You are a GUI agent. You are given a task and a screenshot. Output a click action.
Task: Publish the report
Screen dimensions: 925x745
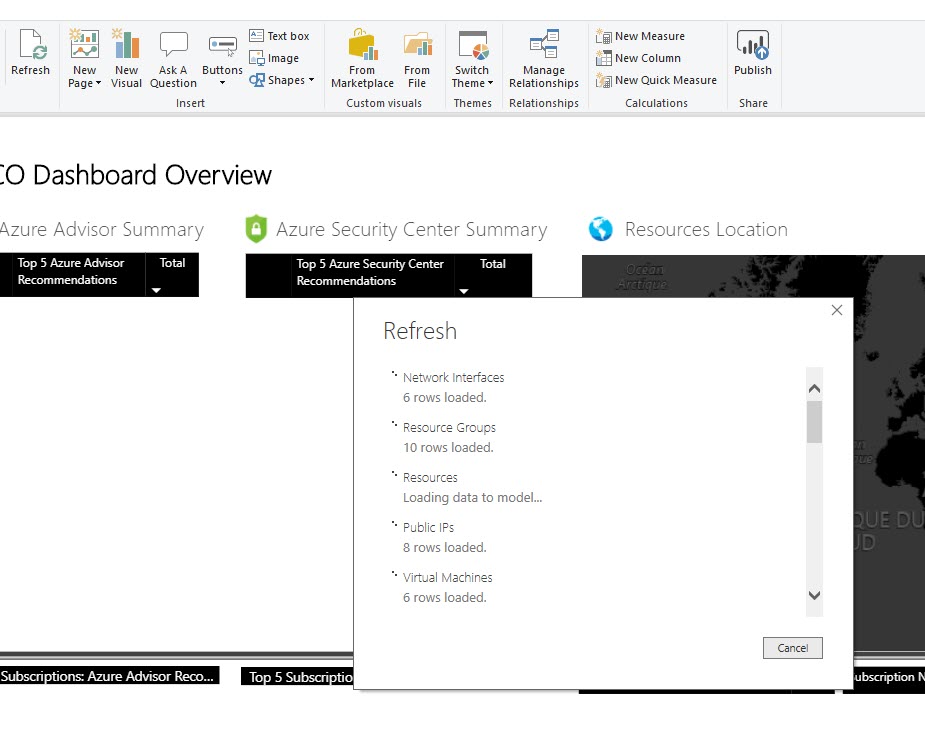[753, 52]
